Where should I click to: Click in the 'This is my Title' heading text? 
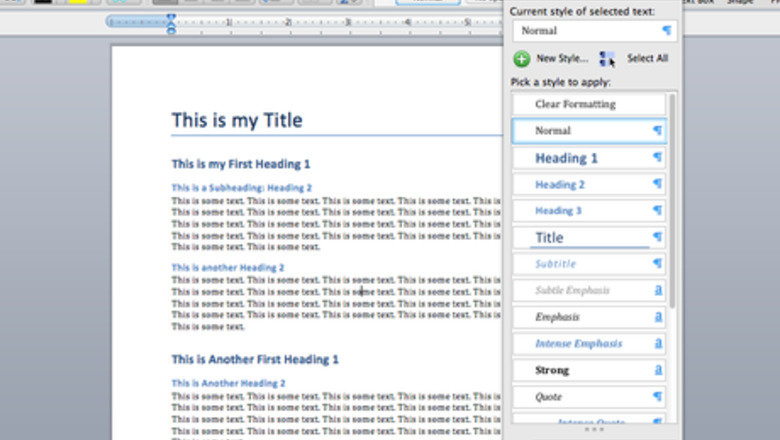pyautogui.click(x=236, y=121)
